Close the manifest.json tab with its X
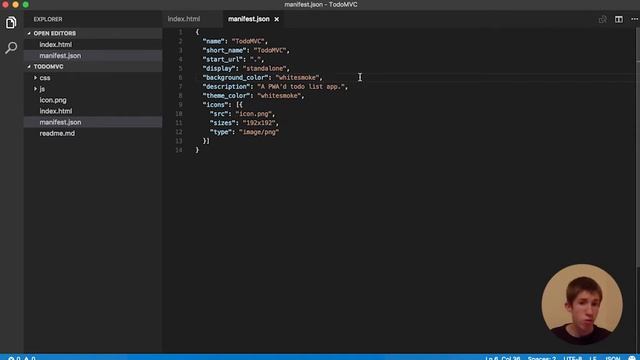This screenshot has height=360, width=640. coord(276,19)
